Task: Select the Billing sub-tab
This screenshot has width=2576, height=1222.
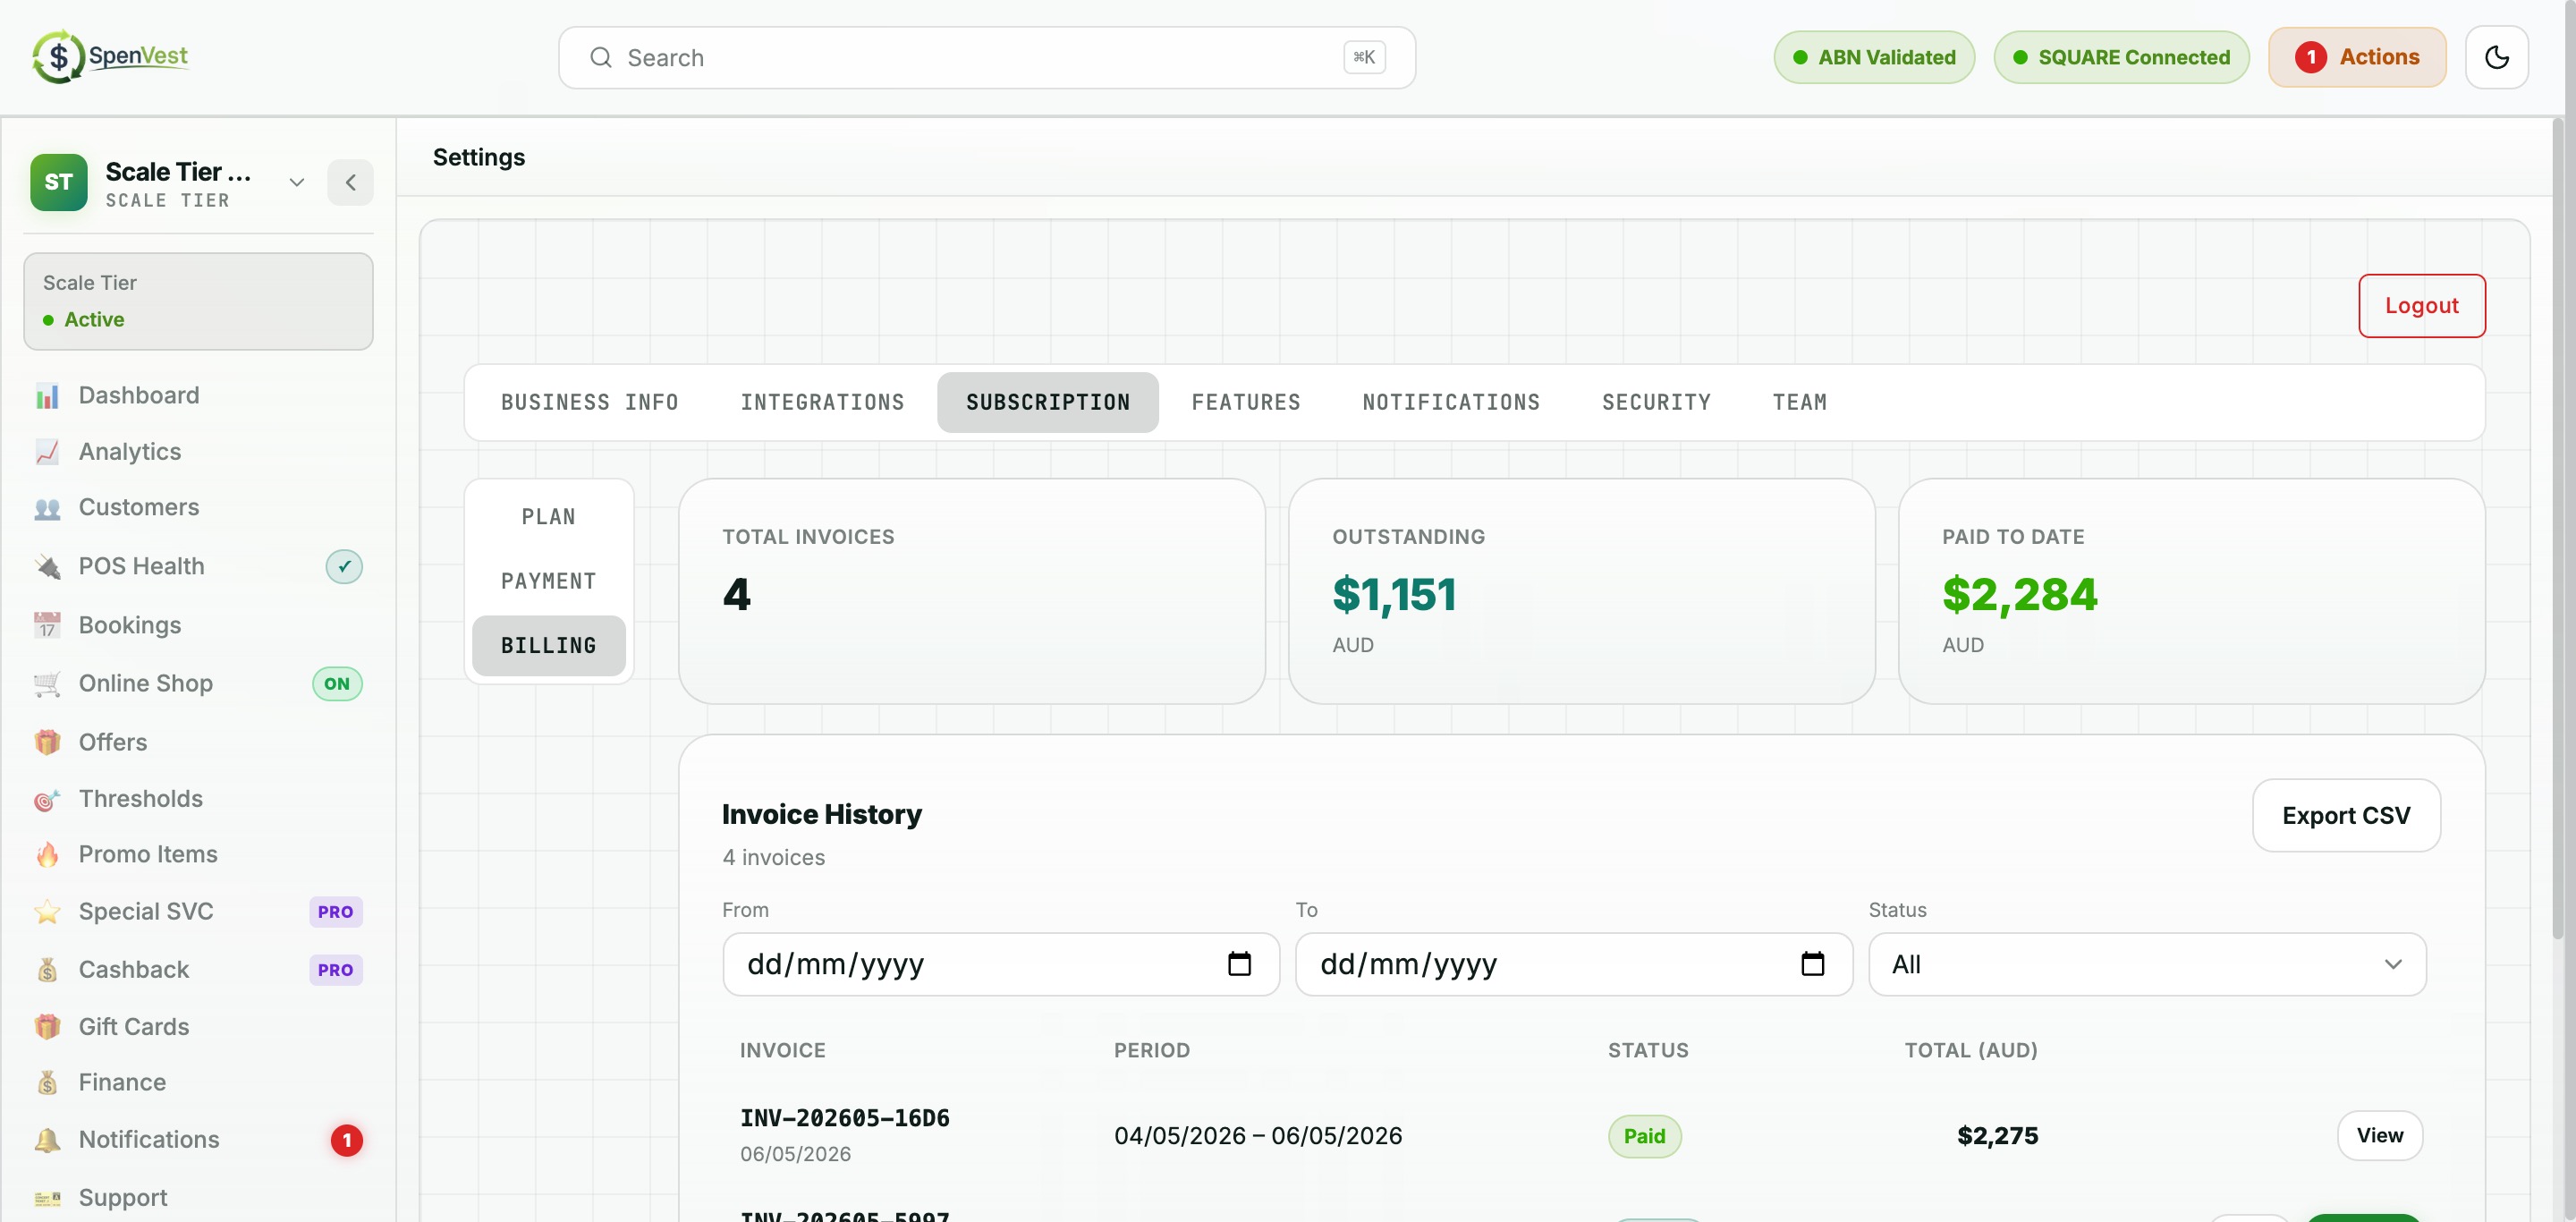Action: coord(548,646)
